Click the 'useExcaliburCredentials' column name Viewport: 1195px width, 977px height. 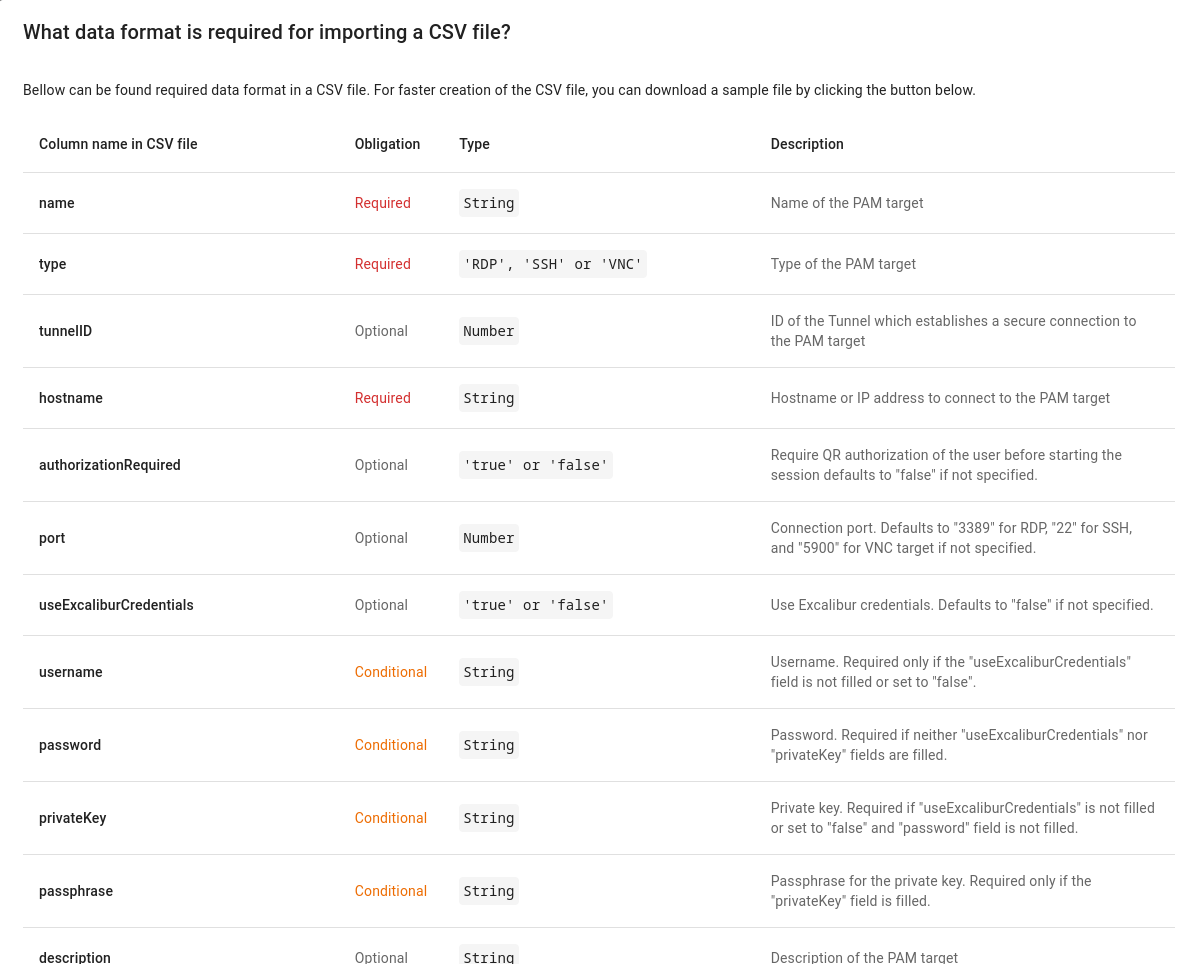(116, 605)
